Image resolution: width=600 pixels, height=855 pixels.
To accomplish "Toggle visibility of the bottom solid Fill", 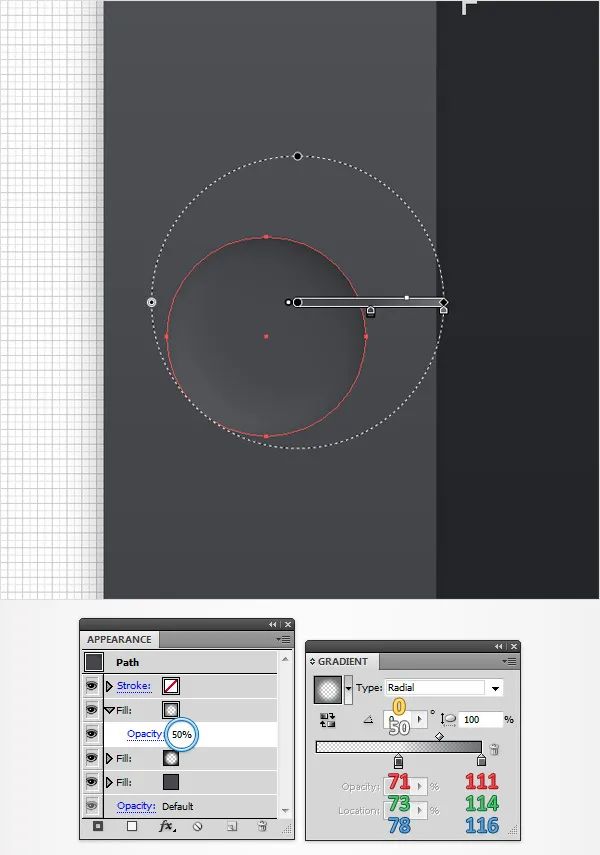I will click(92, 782).
